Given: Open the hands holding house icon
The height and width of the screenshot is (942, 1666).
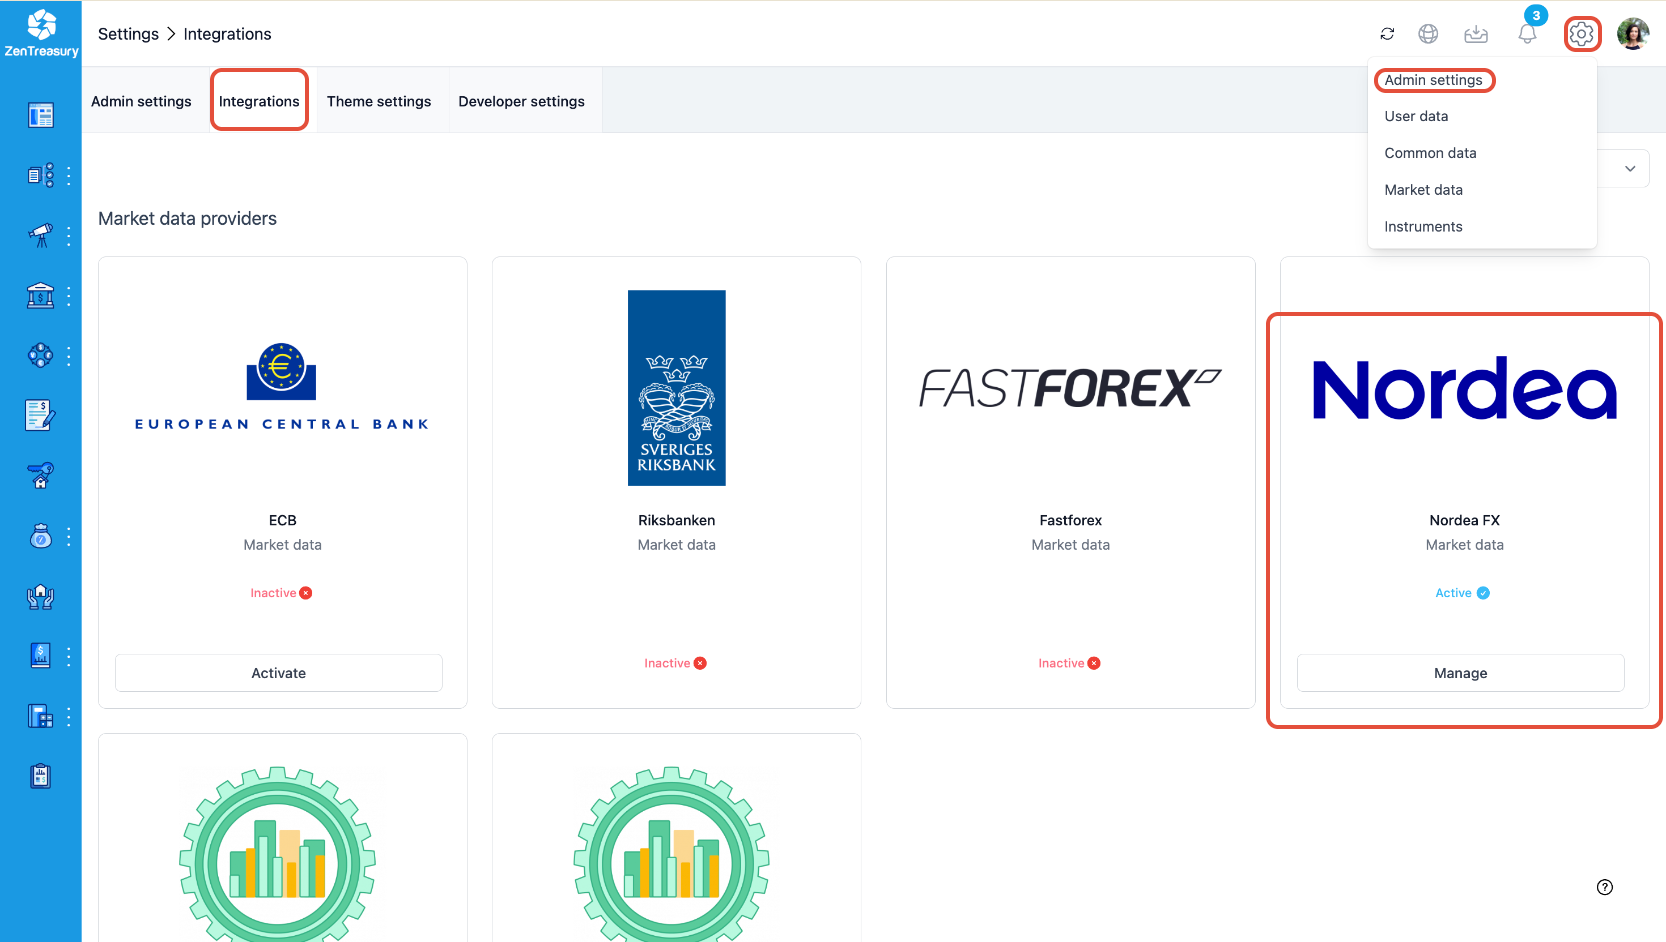Looking at the screenshot, I should pyautogui.click(x=41, y=597).
